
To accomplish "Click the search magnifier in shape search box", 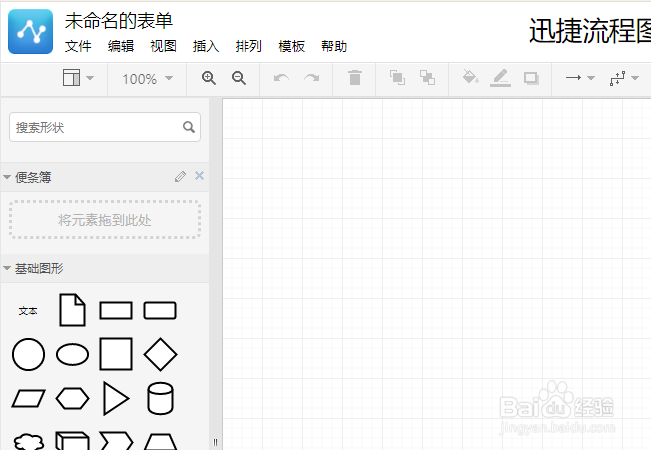I will [x=189, y=127].
